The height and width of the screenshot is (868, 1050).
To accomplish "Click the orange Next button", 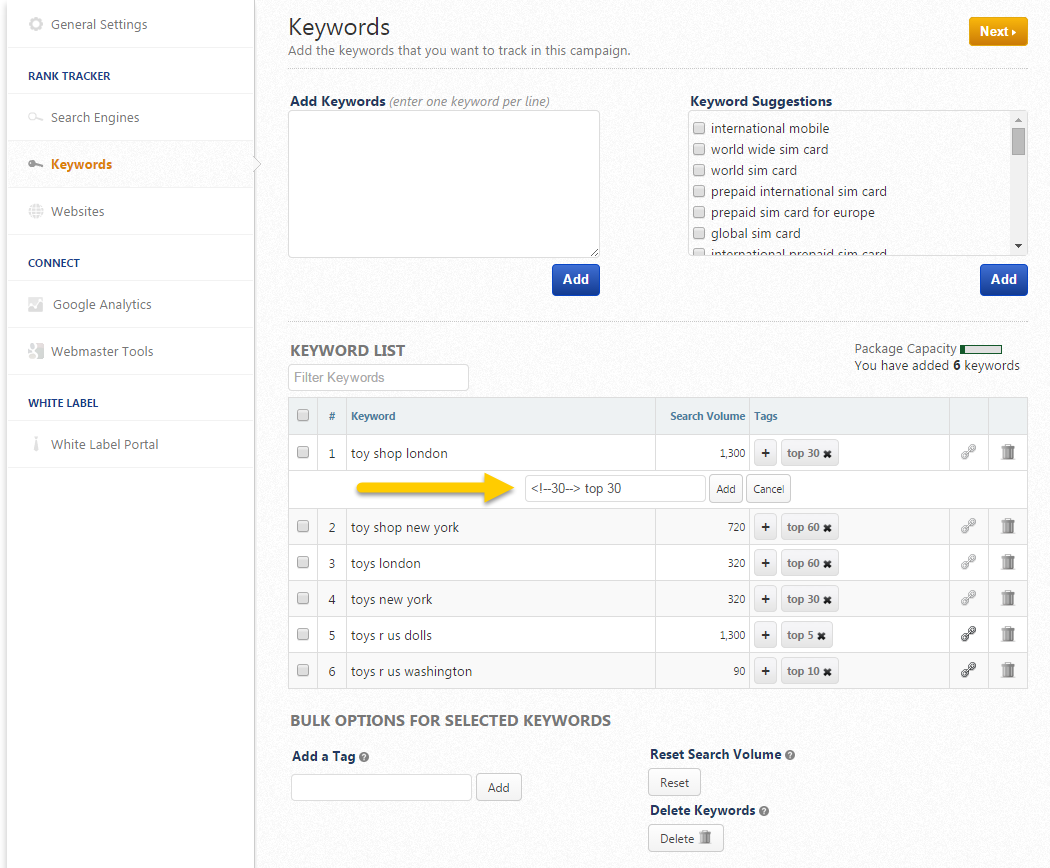I will [997, 31].
